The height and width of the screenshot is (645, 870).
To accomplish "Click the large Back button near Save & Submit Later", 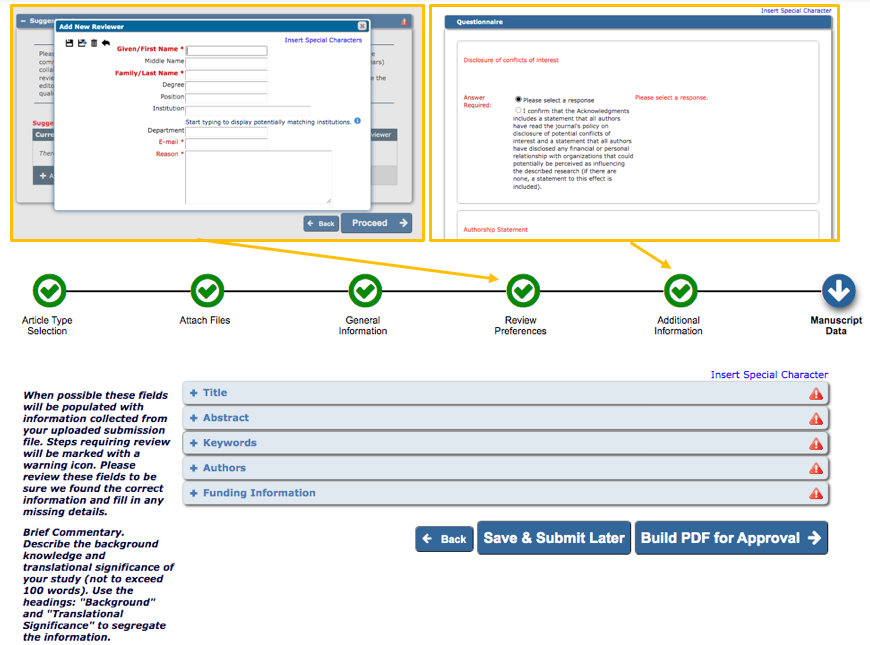I will point(444,539).
